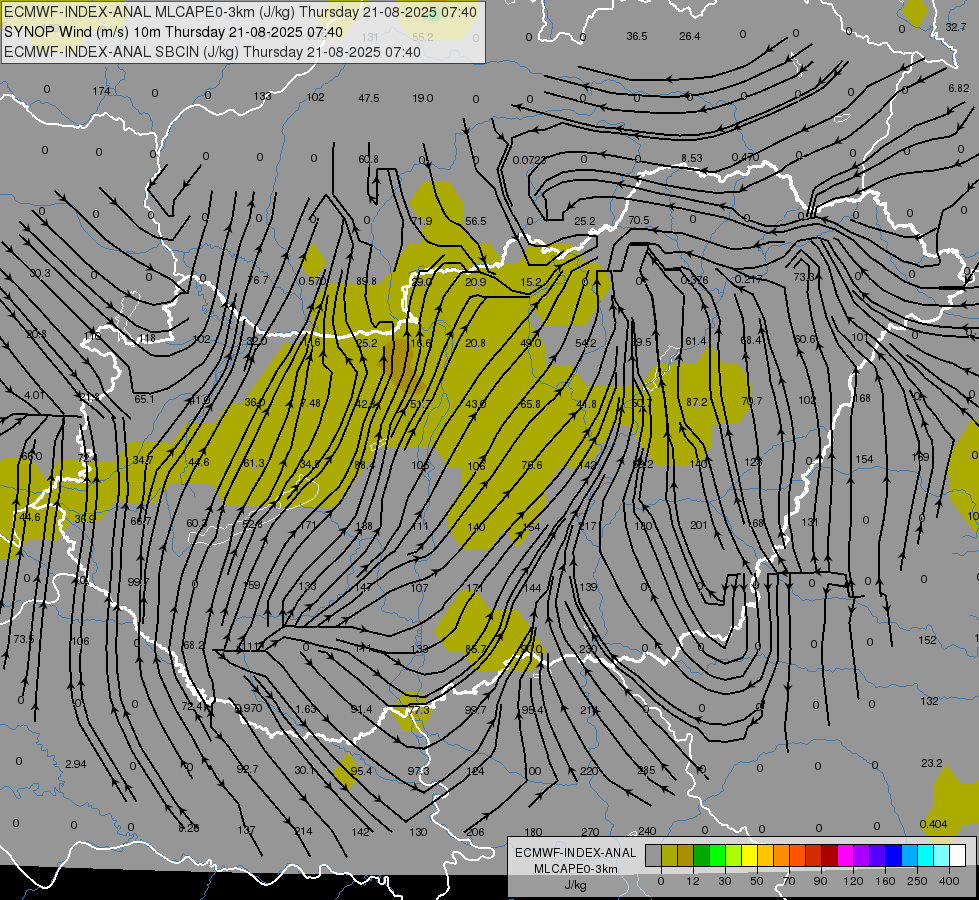Click the map value 0.970
This screenshot has width=979, height=900.
pyautogui.click(x=248, y=708)
